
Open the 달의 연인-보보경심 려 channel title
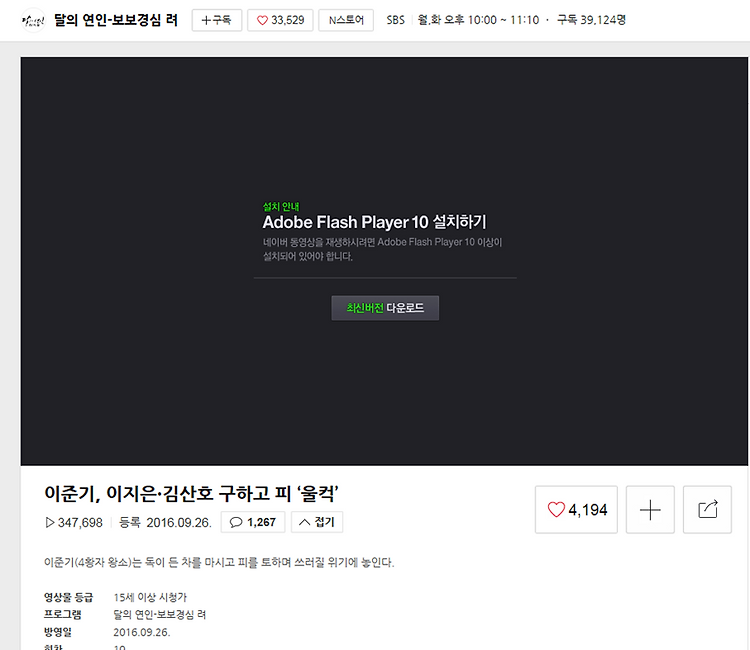tap(116, 20)
